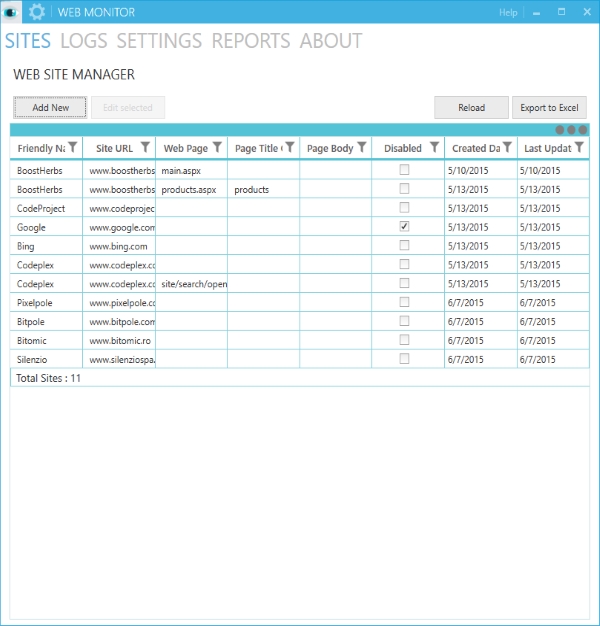
Task: Minimize the Web Monitor window
Action: (x=537, y=12)
